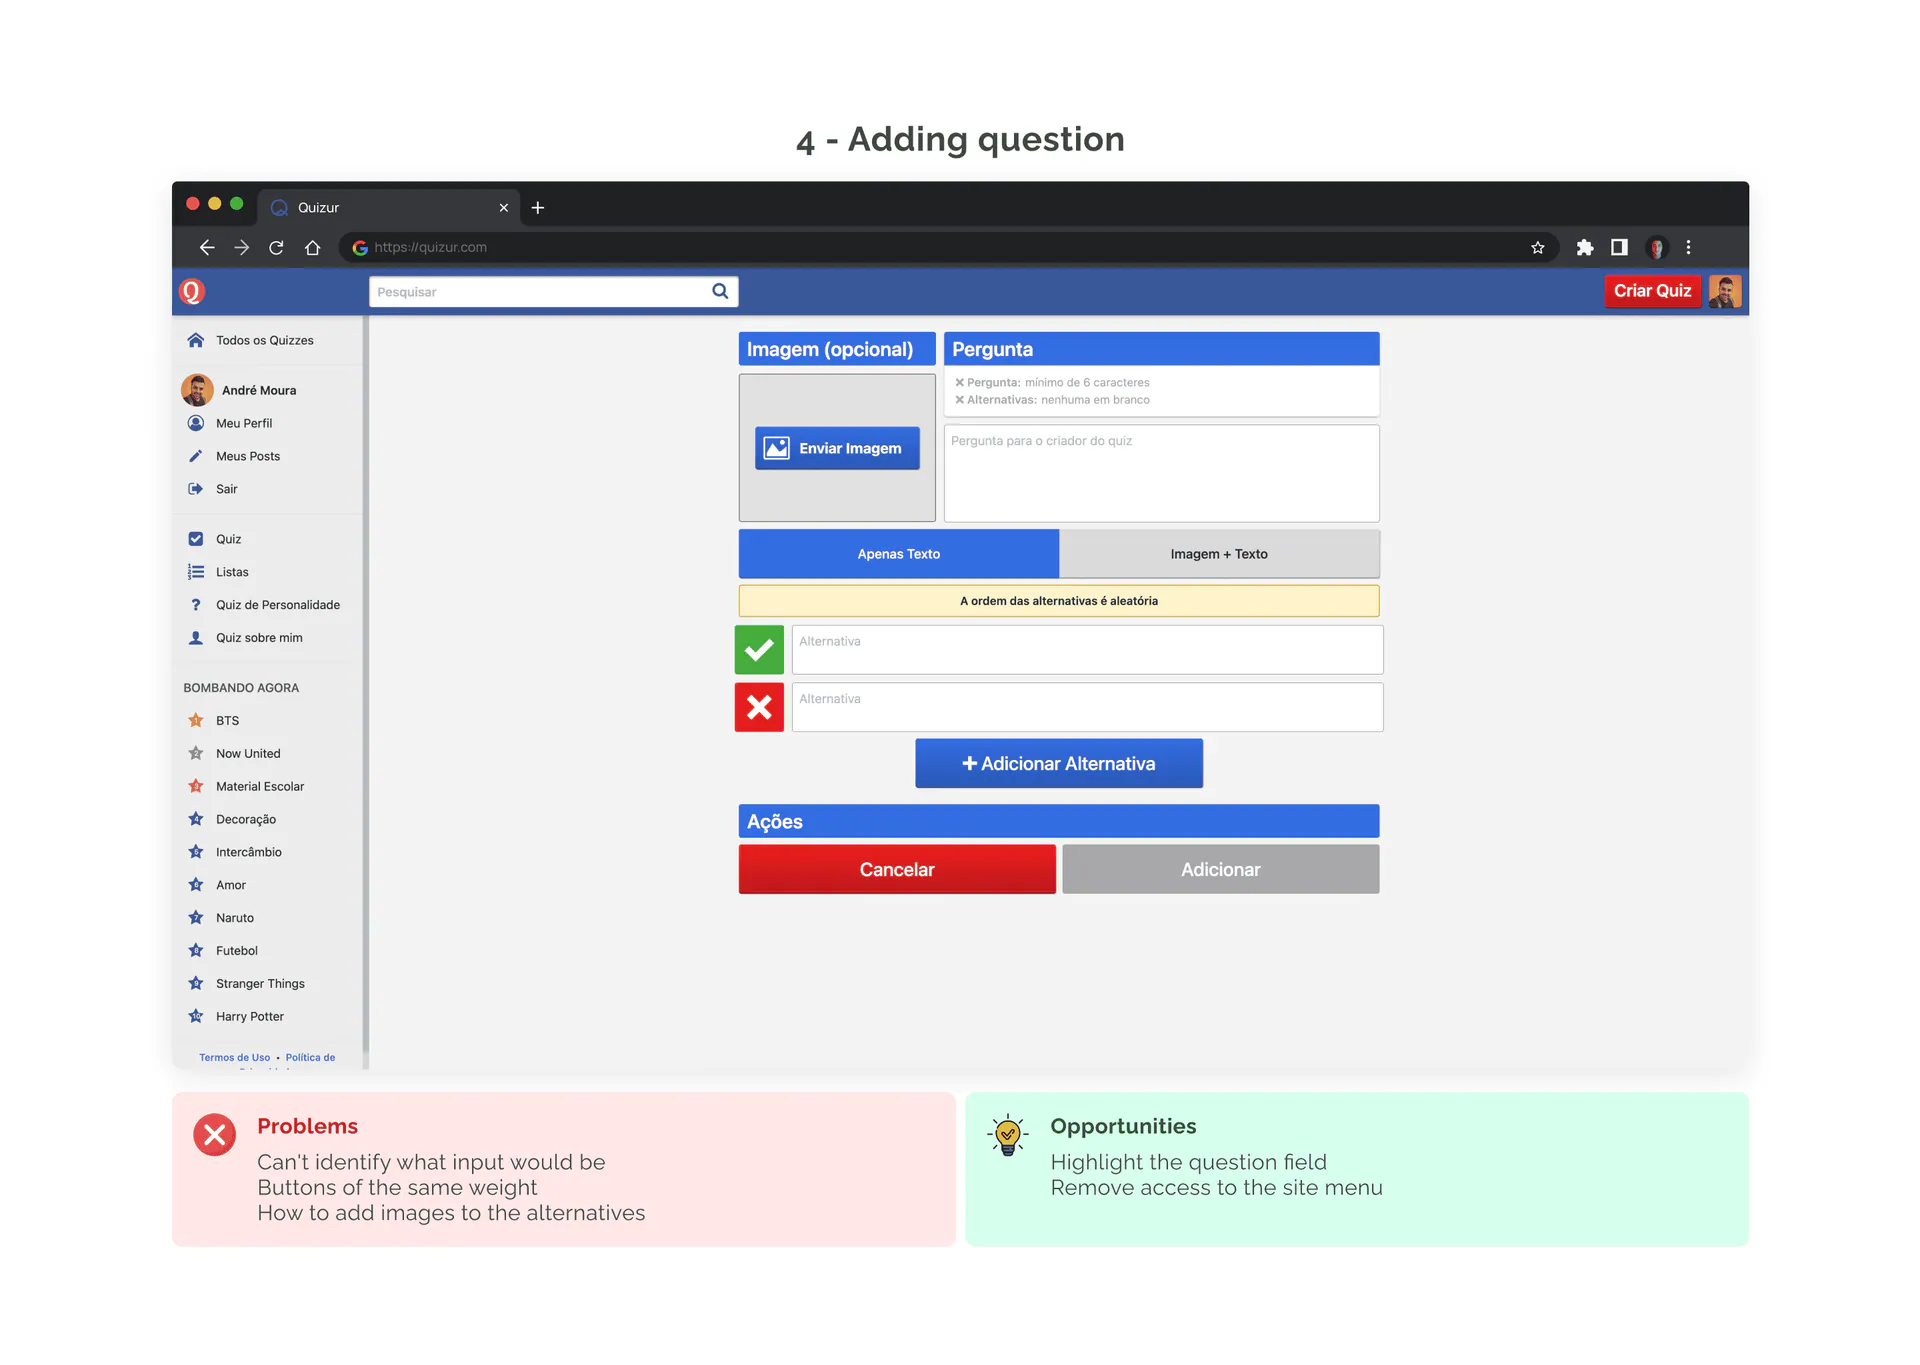
Task: Open the browser extensions puzzle icon
Action: pos(1585,247)
